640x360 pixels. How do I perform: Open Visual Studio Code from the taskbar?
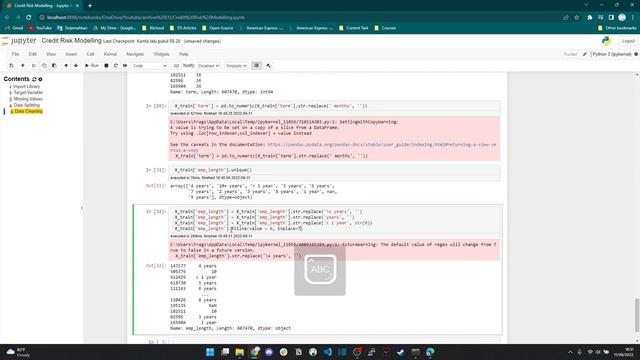[328, 352]
